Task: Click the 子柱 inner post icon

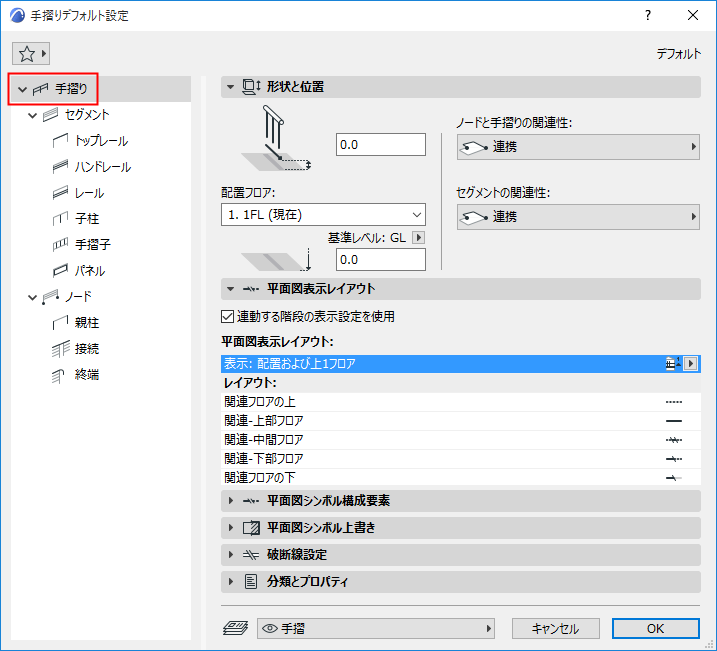Action: (x=60, y=219)
